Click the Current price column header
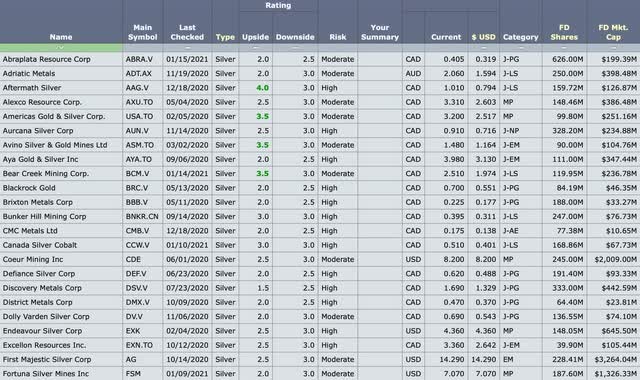This screenshot has height=380, width=640. (446, 37)
